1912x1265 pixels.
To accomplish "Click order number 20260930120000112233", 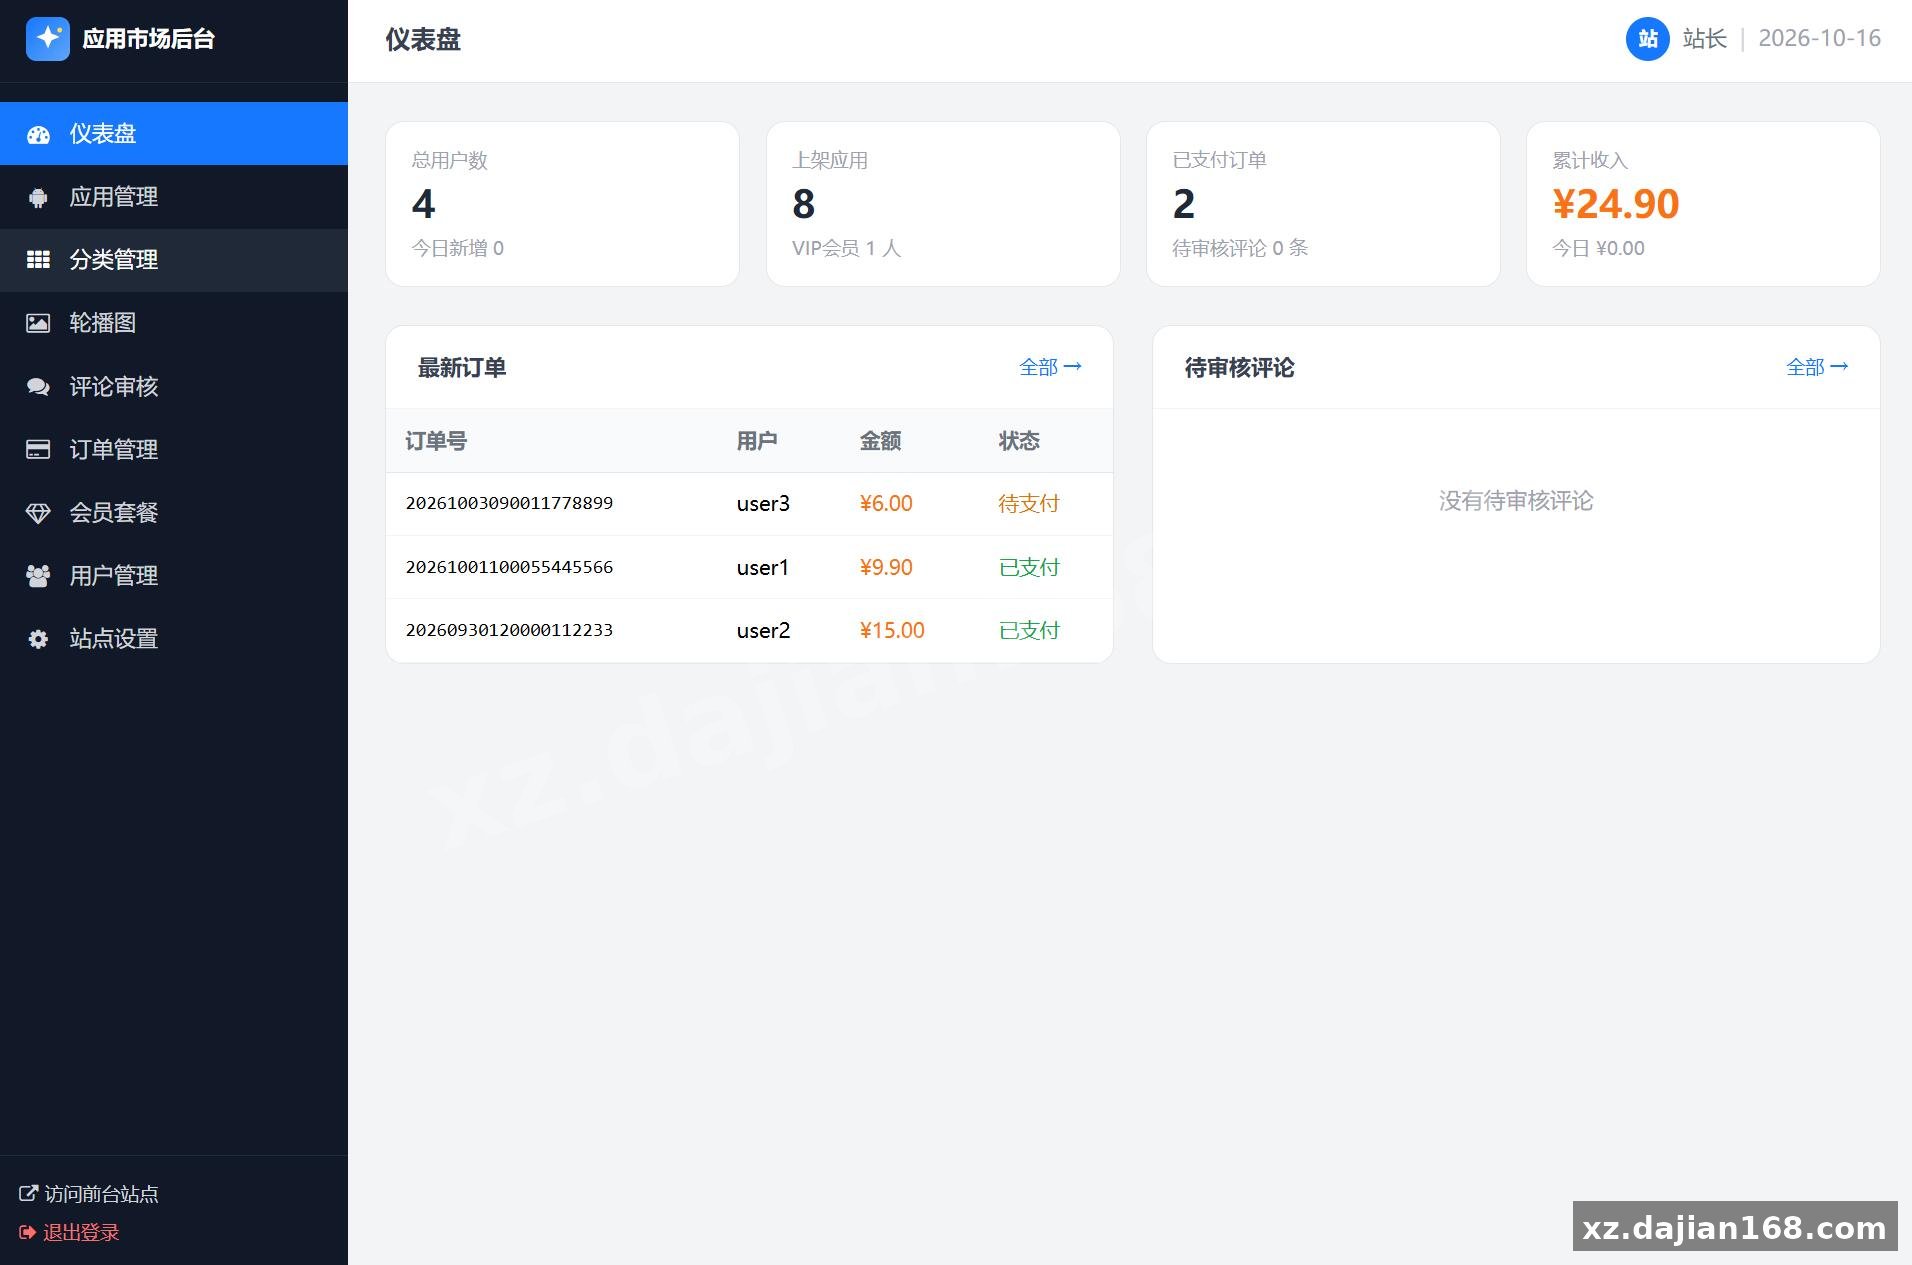I will point(509,630).
